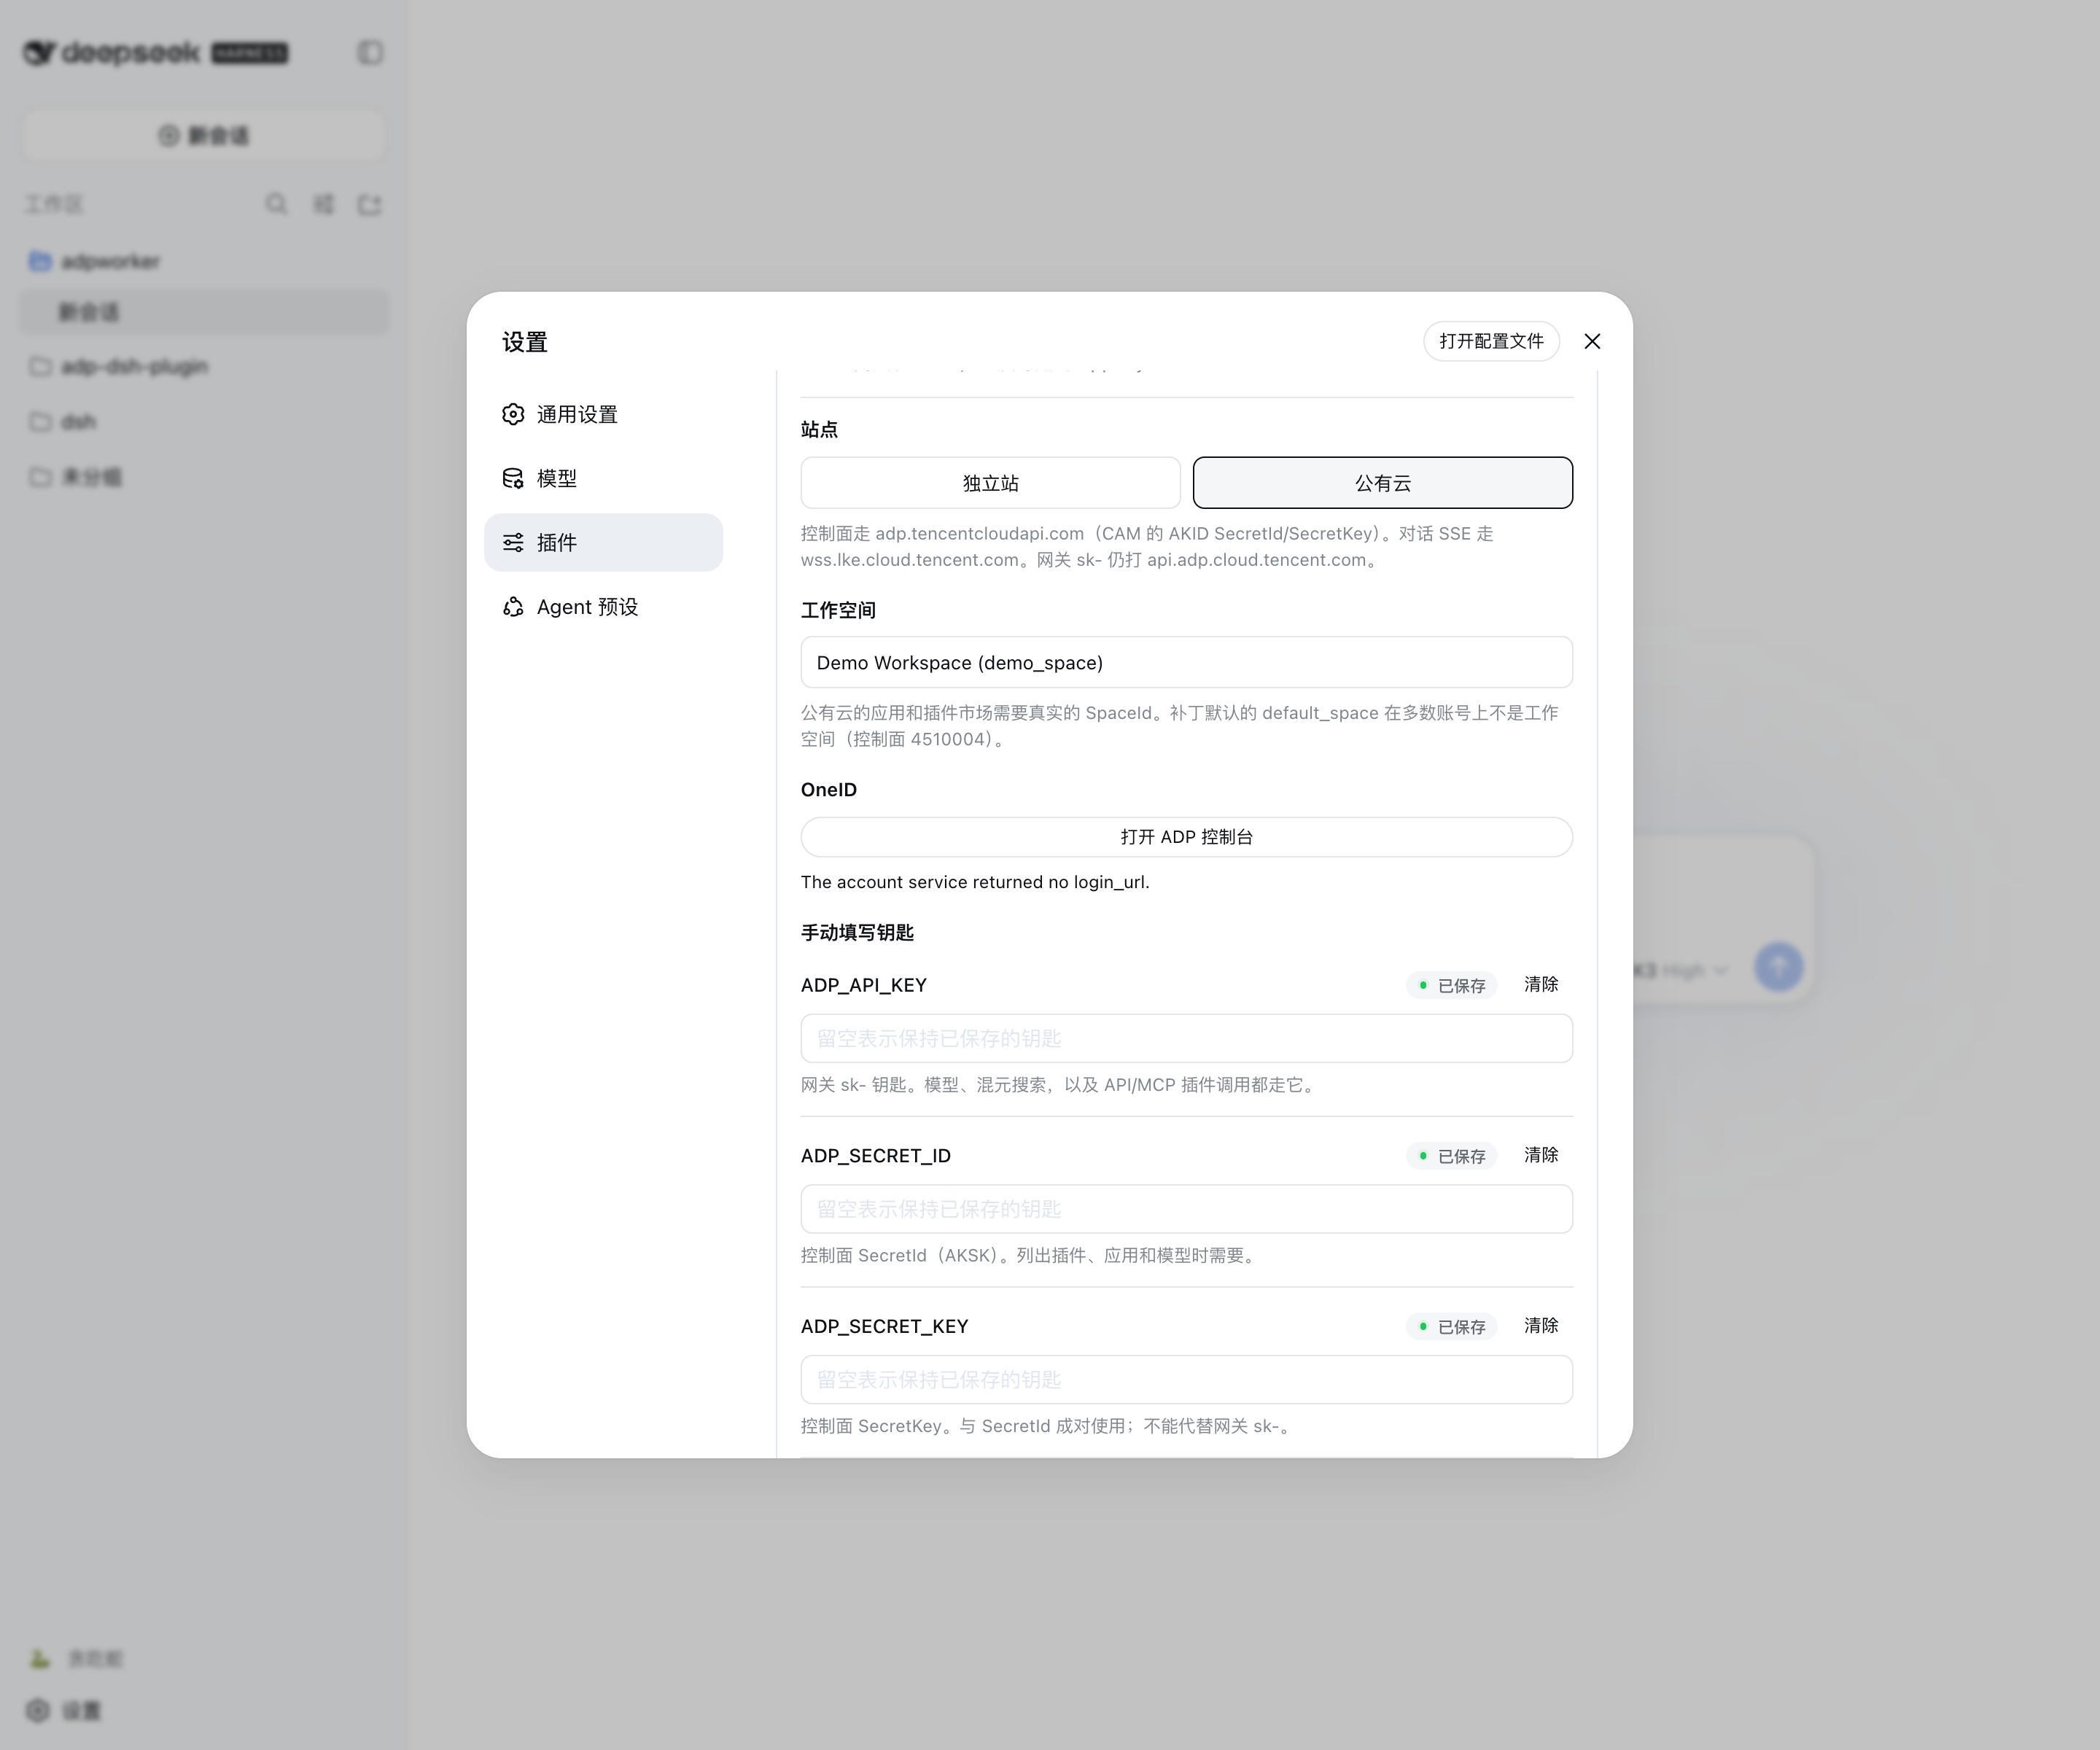The height and width of the screenshot is (1750, 2100).
Task: Click 打开配置文件 button
Action: (x=1491, y=342)
